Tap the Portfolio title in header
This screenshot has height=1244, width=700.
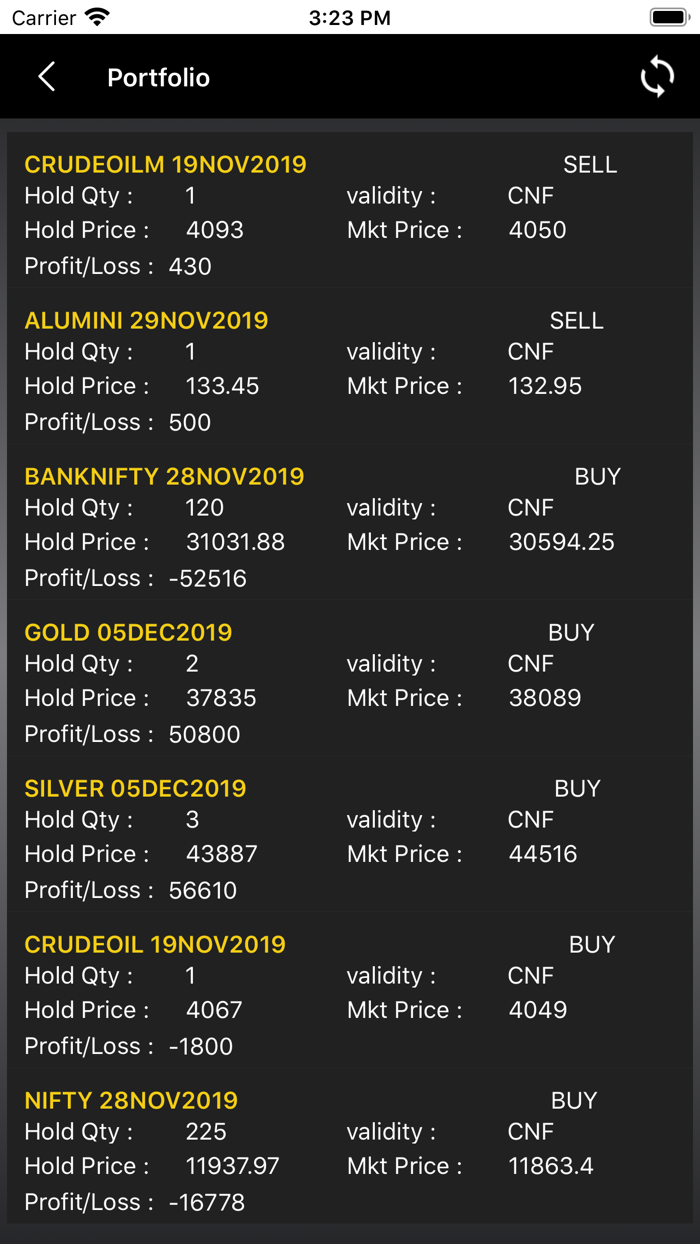click(158, 78)
